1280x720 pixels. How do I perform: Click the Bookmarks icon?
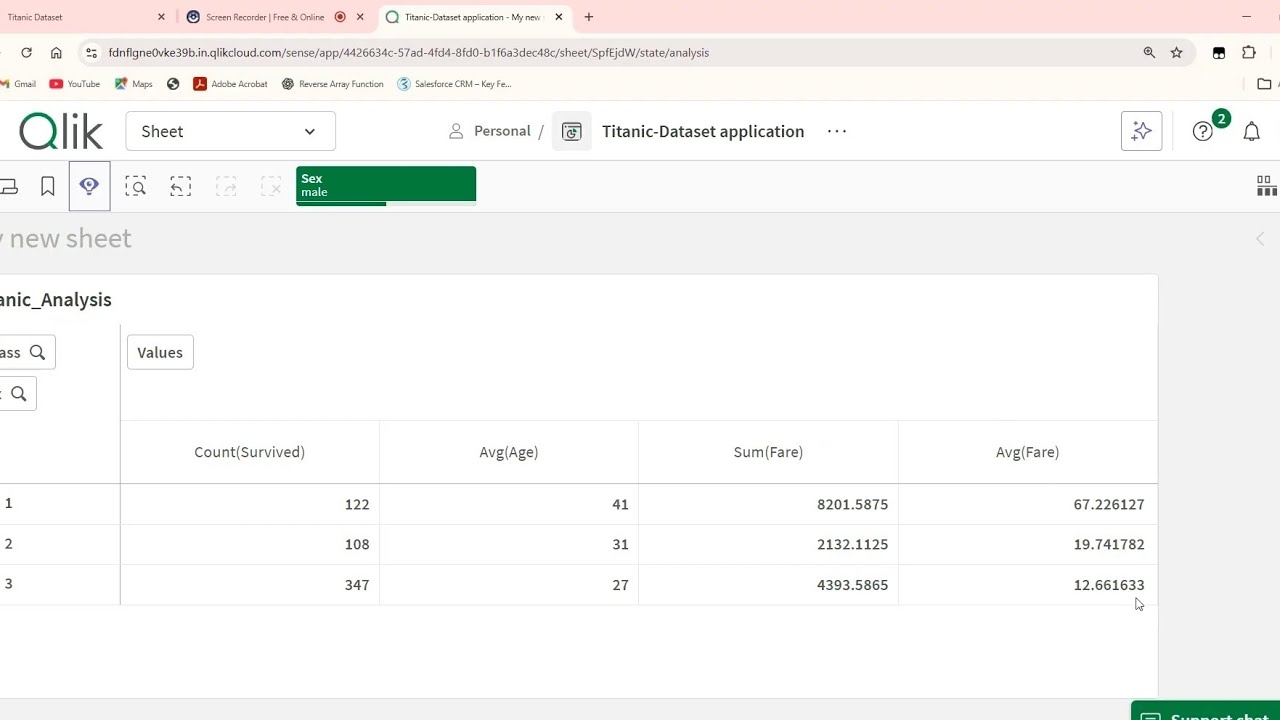(x=47, y=186)
